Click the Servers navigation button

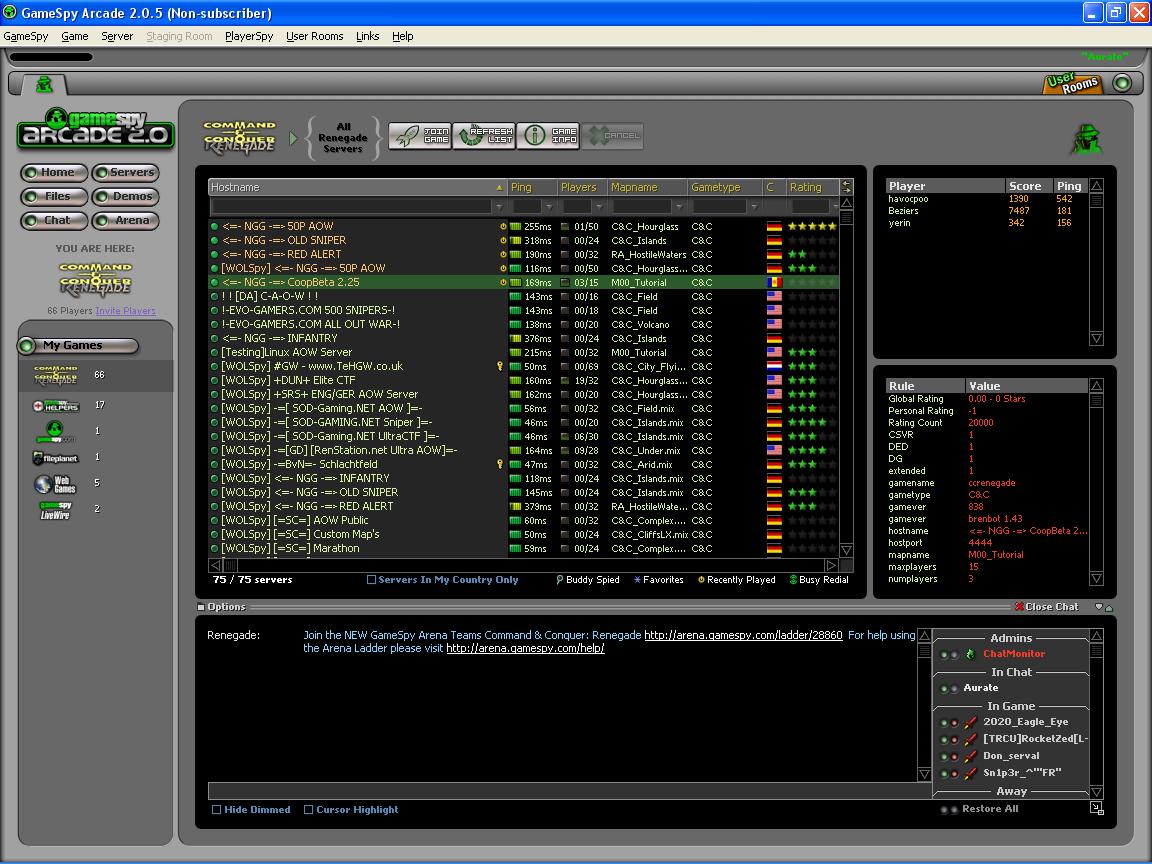tap(126, 172)
